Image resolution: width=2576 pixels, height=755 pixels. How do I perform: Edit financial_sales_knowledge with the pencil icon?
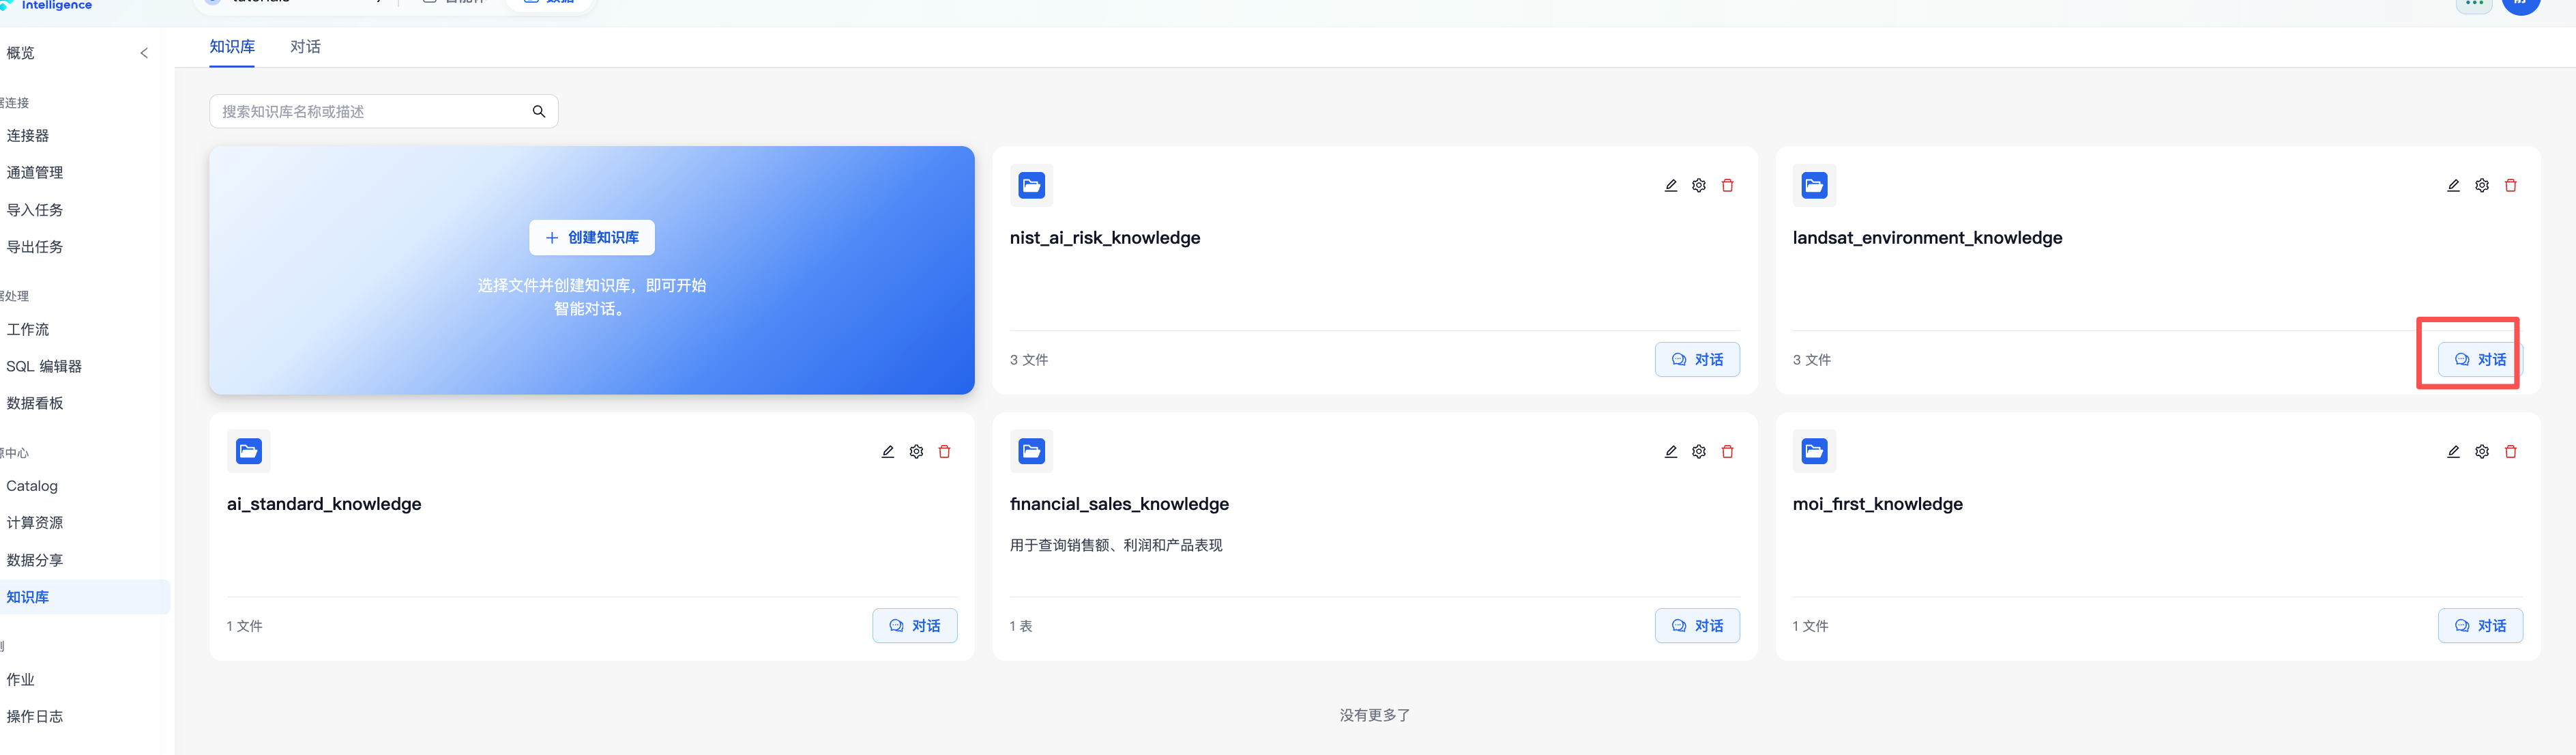(1670, 452)
